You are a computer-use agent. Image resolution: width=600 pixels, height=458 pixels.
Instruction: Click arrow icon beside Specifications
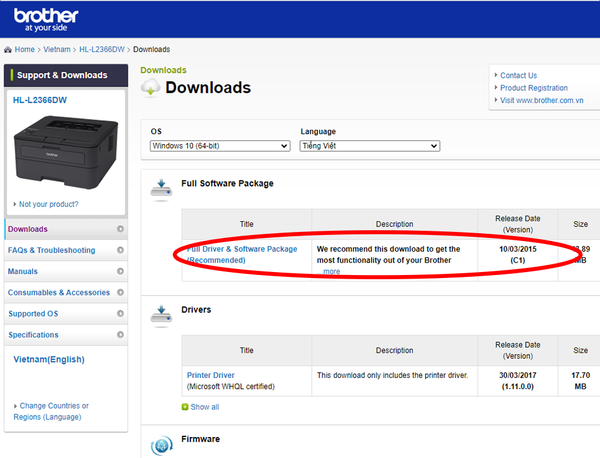[x=120, y=334]
